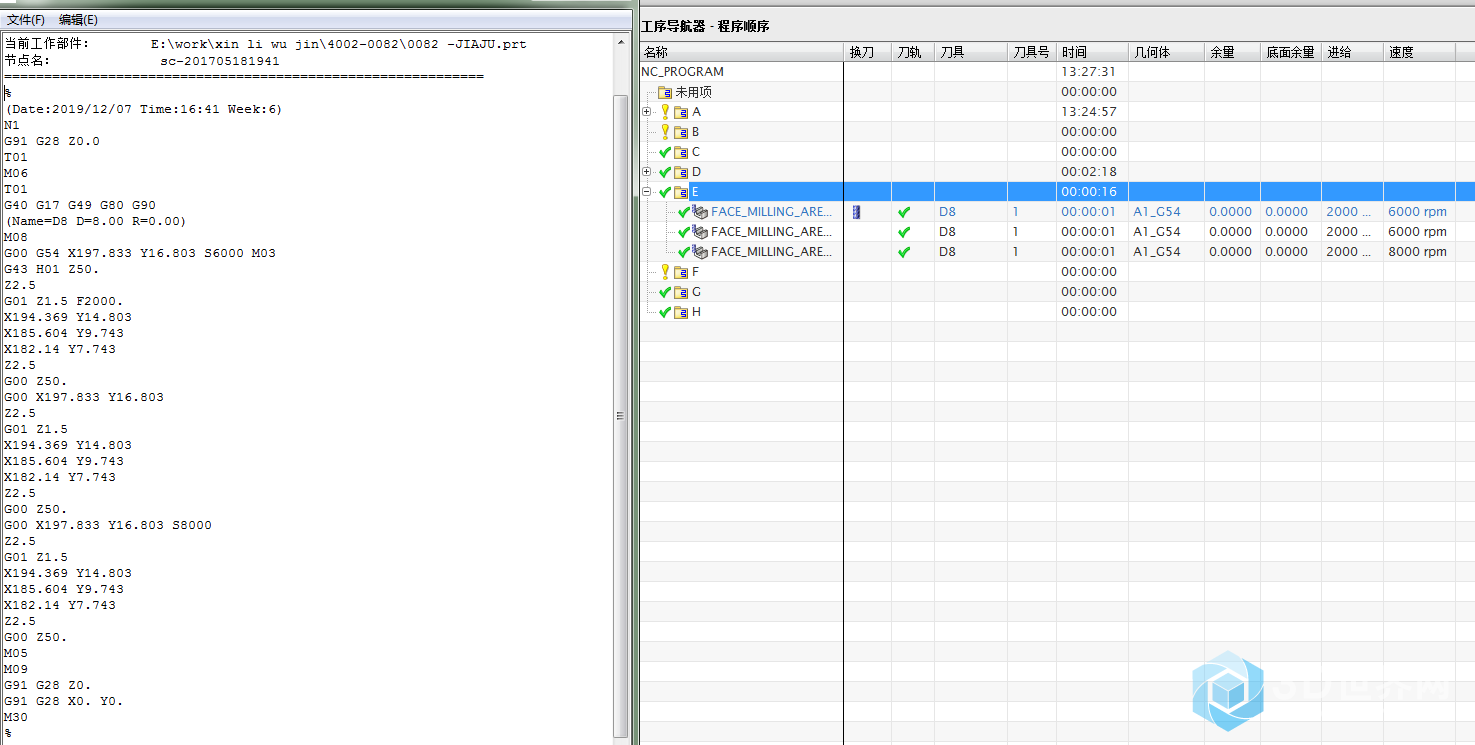
Task: Click the 换刀 column header
Action: click(867, 52)
